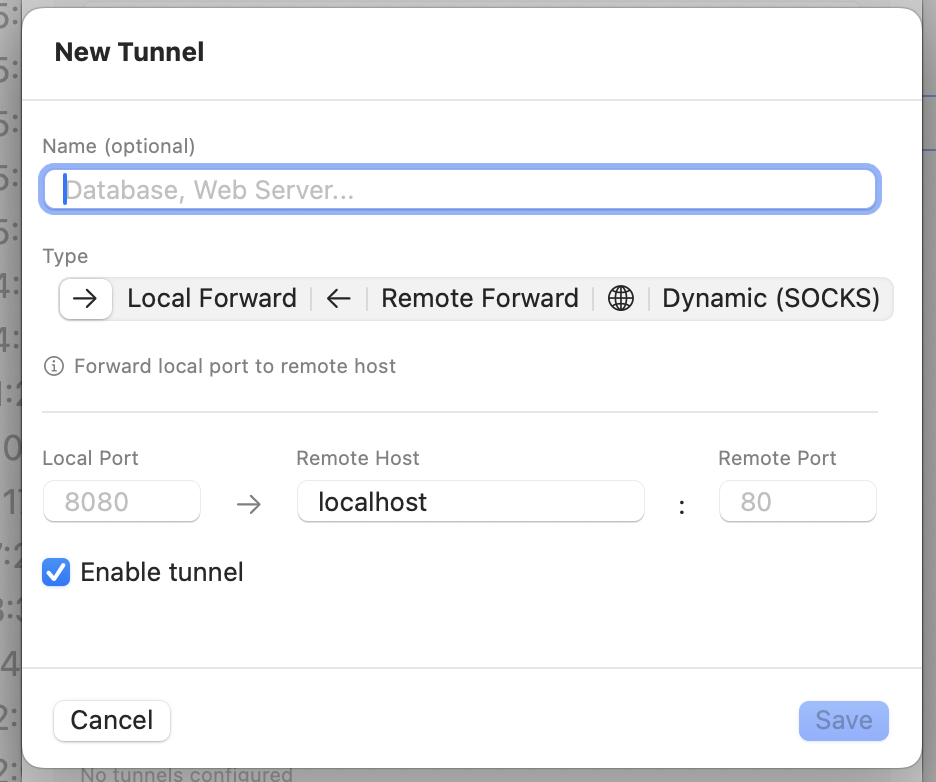Click the Remote Port field showing 80
This screenshot has height=782, width=936.
pos(797,501)
